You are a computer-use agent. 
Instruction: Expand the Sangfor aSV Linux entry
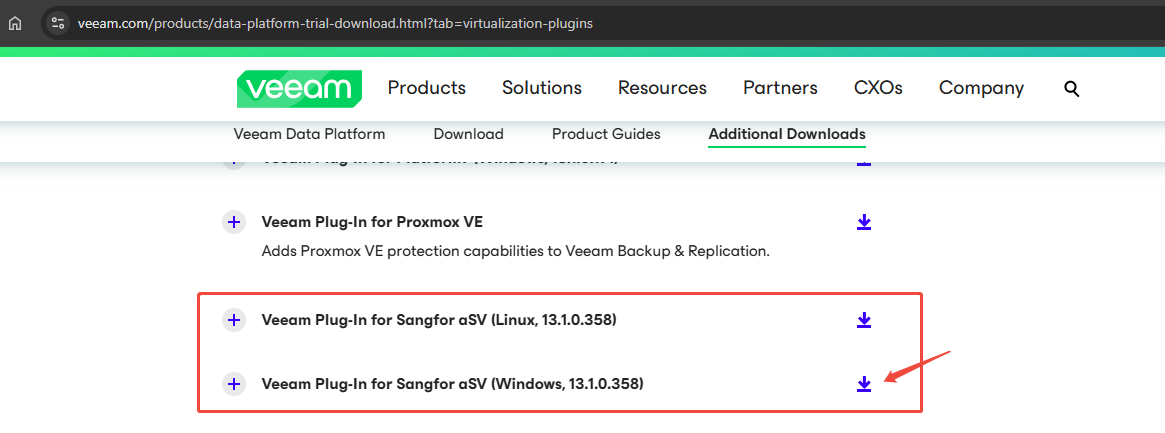[234, 320]
